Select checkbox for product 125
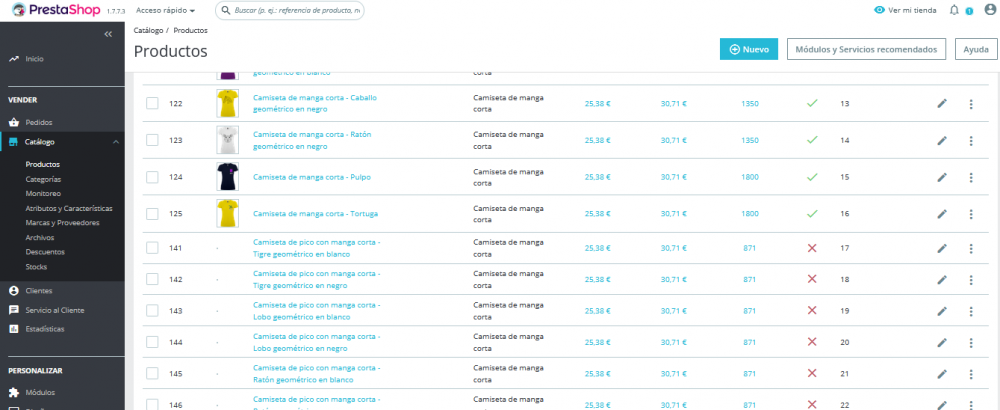The image size is (1000, 410). (x=152, y=214)
